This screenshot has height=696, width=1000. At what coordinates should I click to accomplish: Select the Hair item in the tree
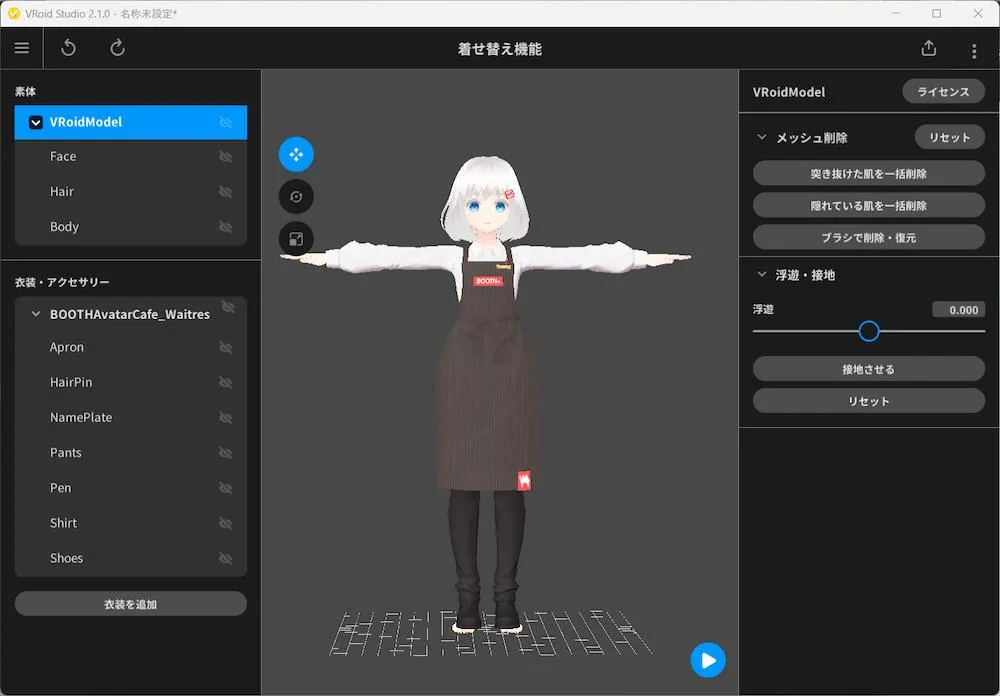(x=62, y=192)
